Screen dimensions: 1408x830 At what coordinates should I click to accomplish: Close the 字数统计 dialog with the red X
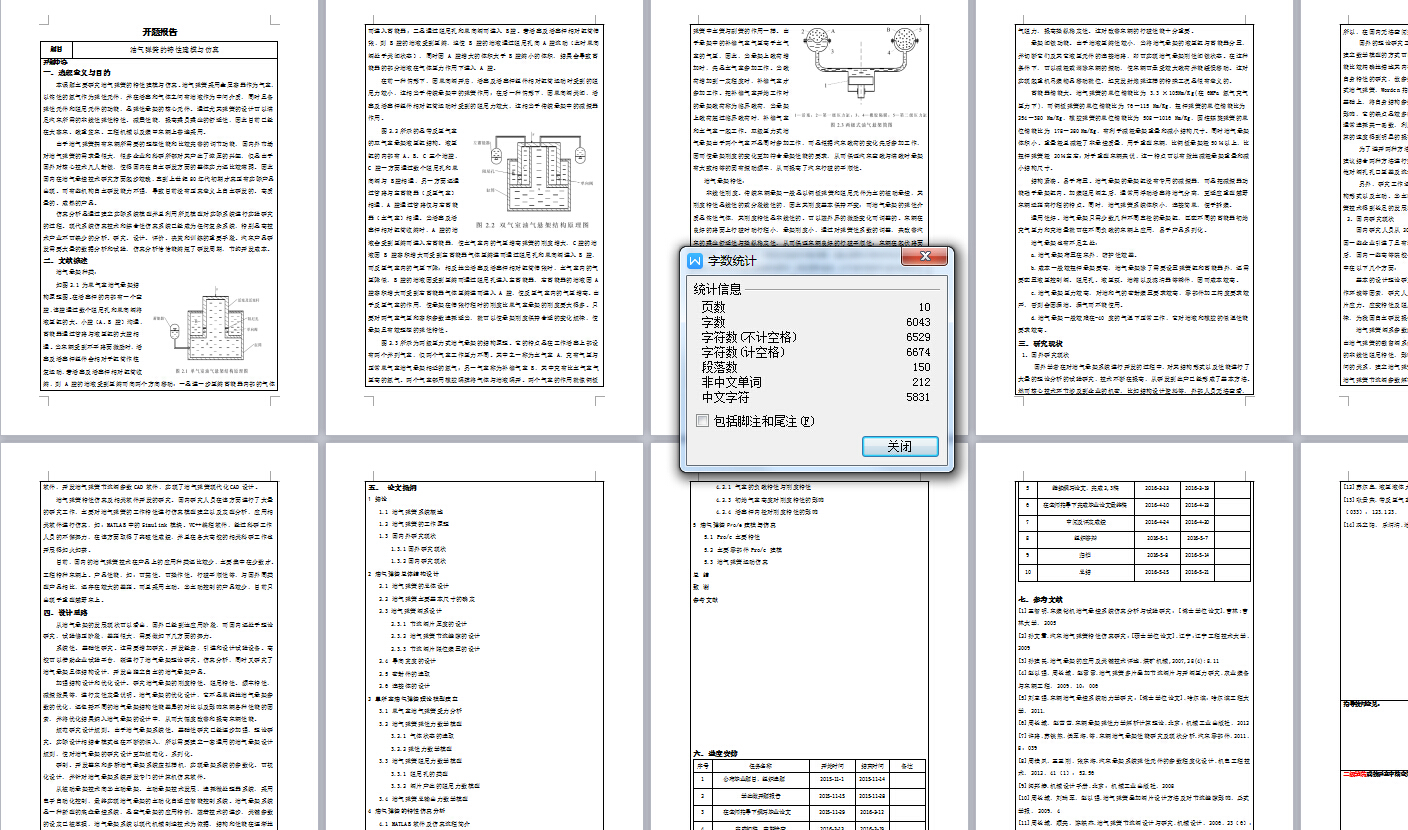pyautogui.click(x=925, y=258)
